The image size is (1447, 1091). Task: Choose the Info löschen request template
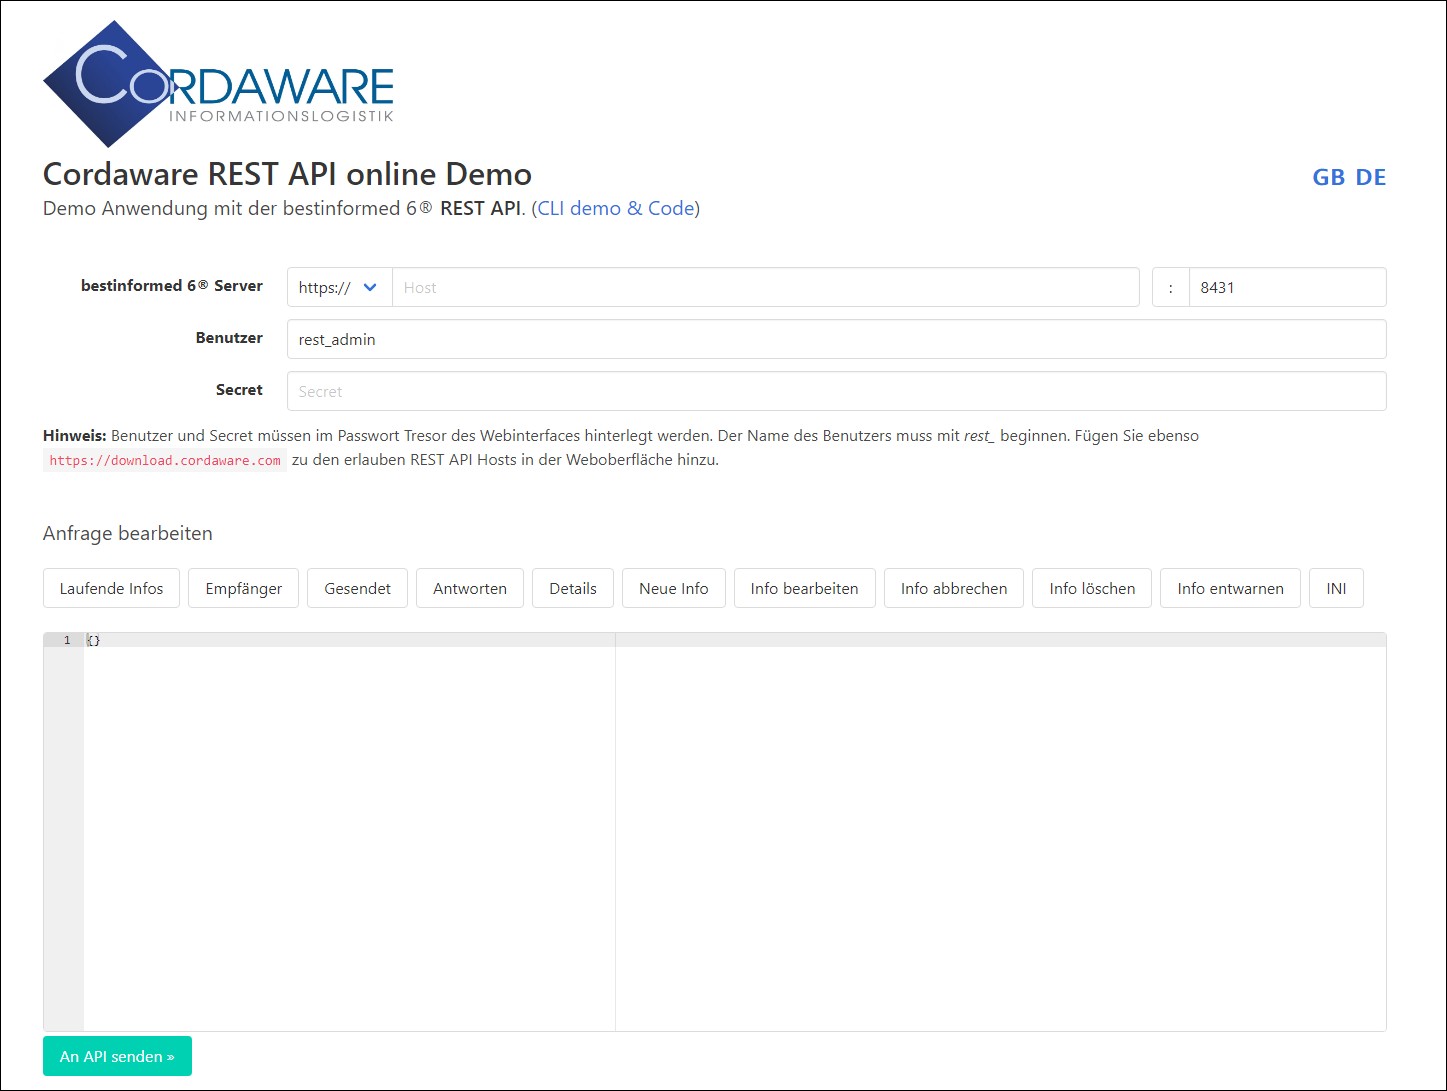point(1092,588)
